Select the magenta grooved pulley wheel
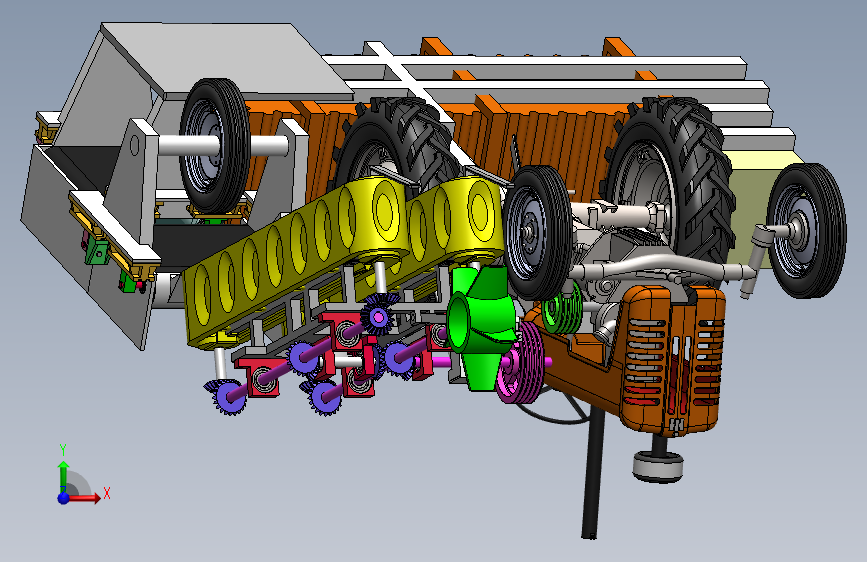 [519, 364]
